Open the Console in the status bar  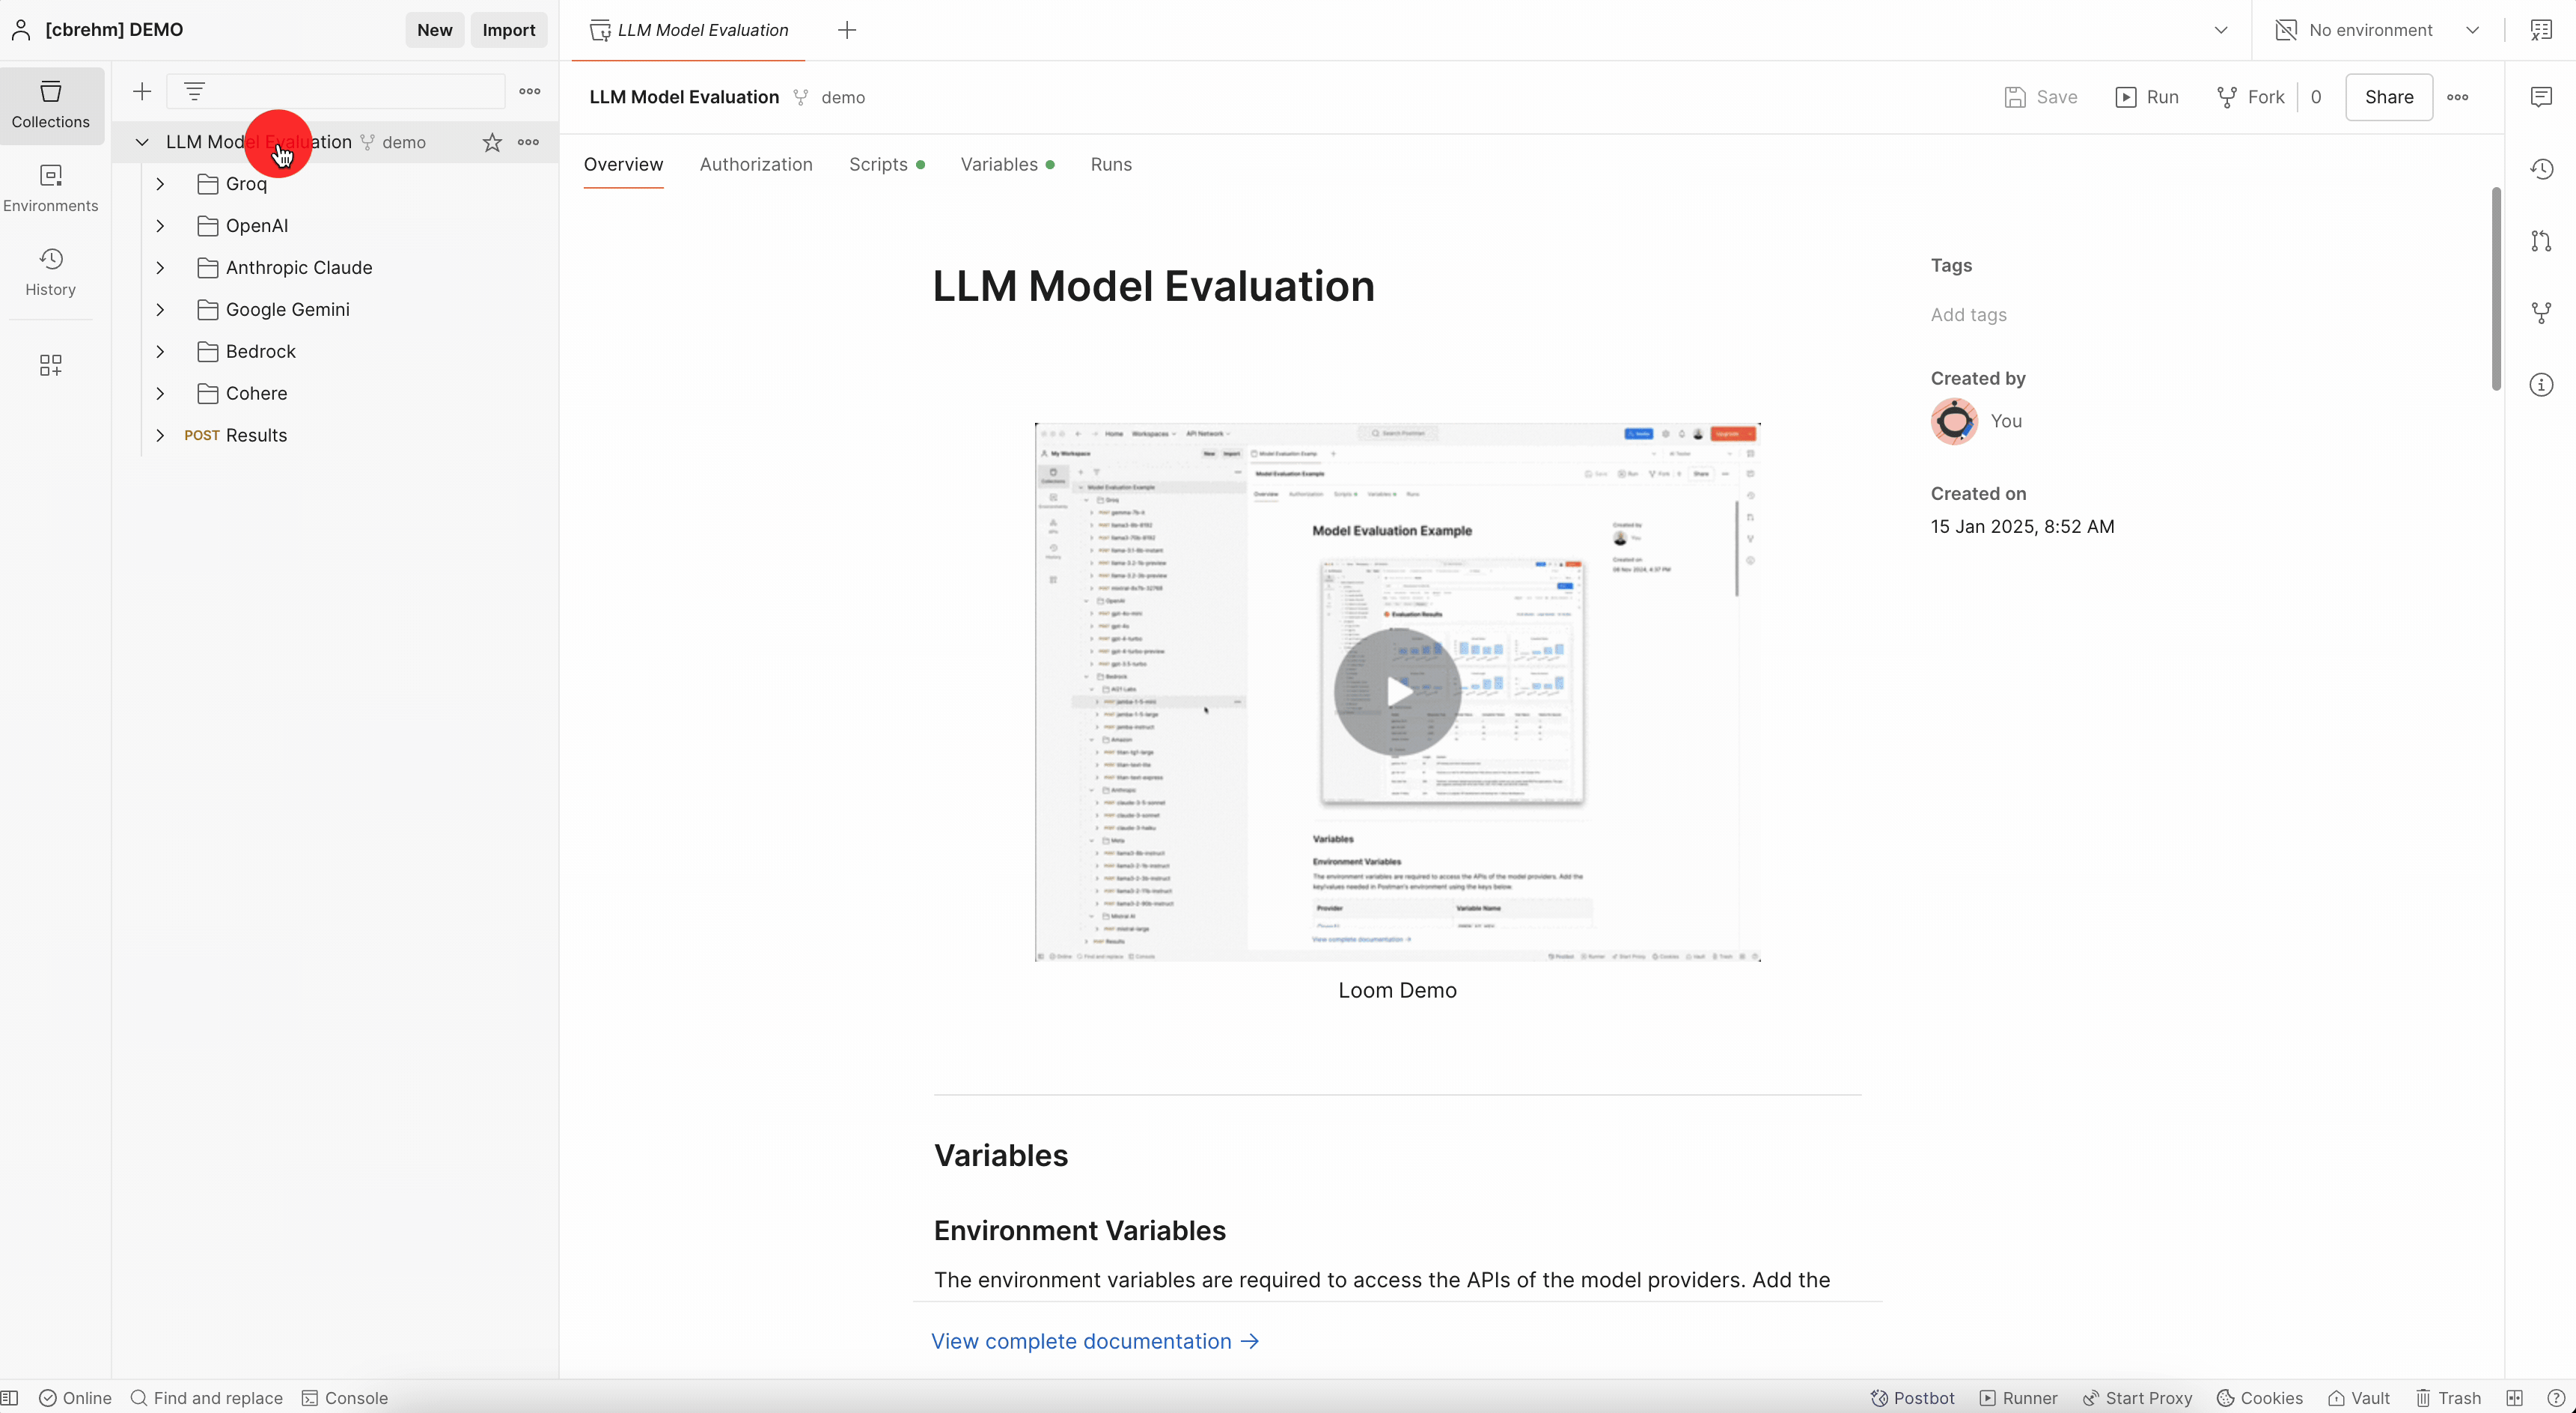(345, 1398)
